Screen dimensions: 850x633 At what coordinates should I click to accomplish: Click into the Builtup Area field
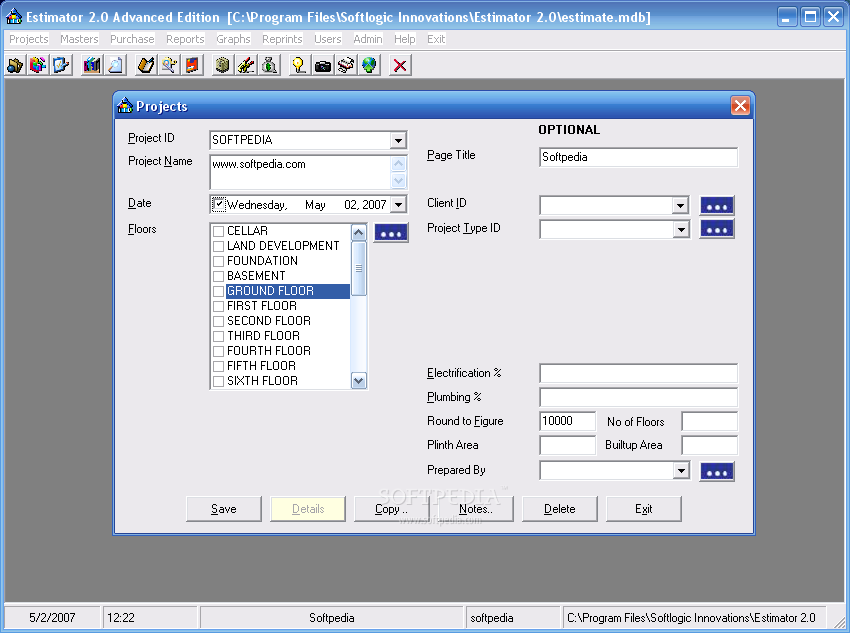tap(709, 445)
